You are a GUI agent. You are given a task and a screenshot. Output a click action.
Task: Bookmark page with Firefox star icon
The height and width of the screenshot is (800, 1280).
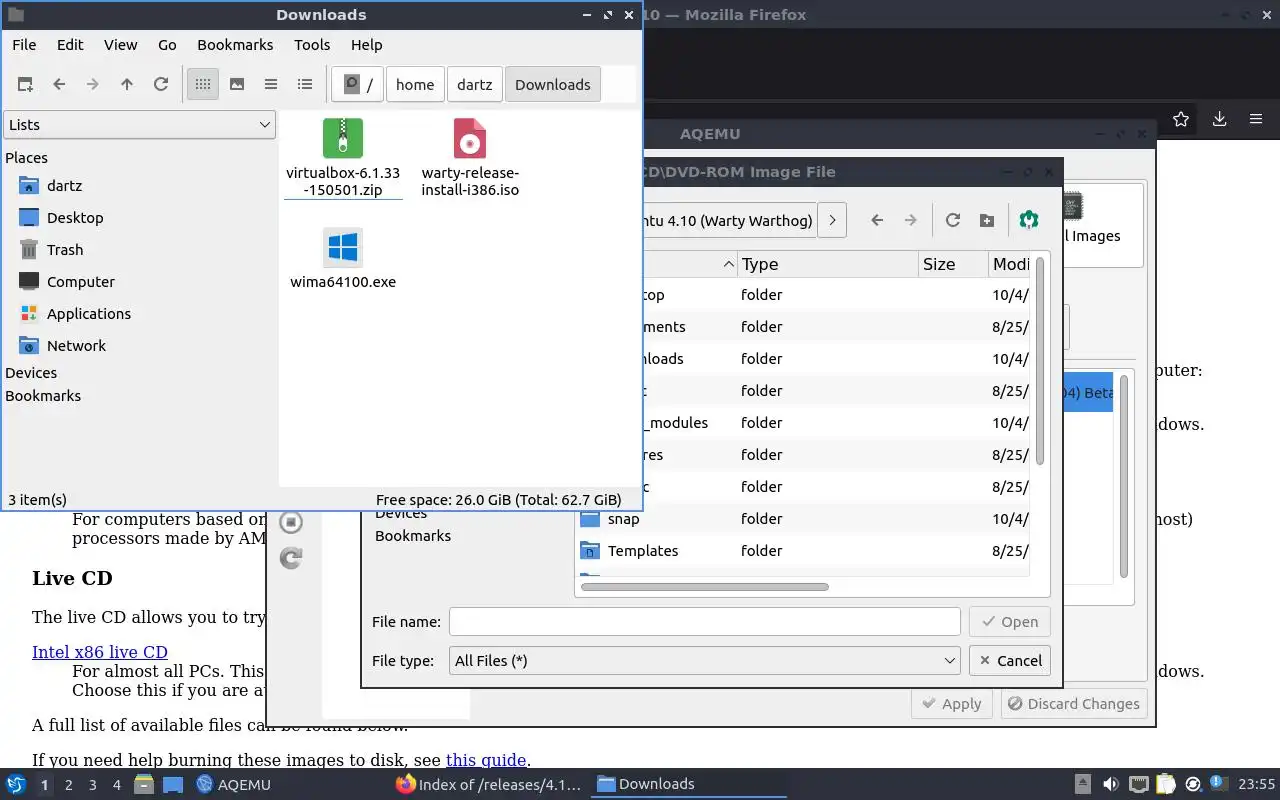1181,120
